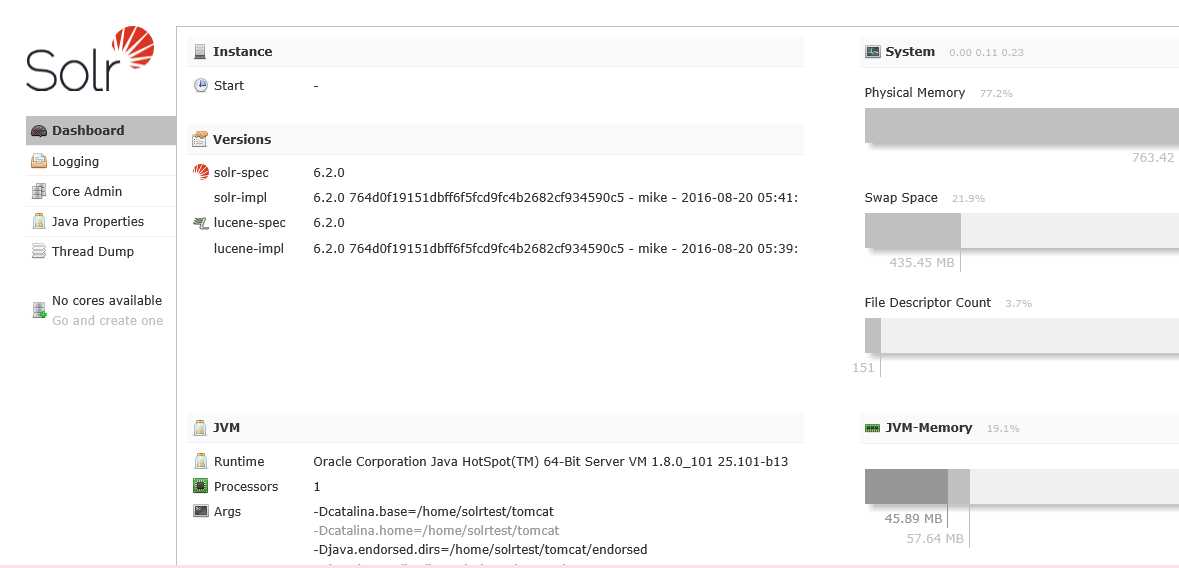Click the File Descriptor 3.7% label
1179x568 pixels.
coord(1019,304)
